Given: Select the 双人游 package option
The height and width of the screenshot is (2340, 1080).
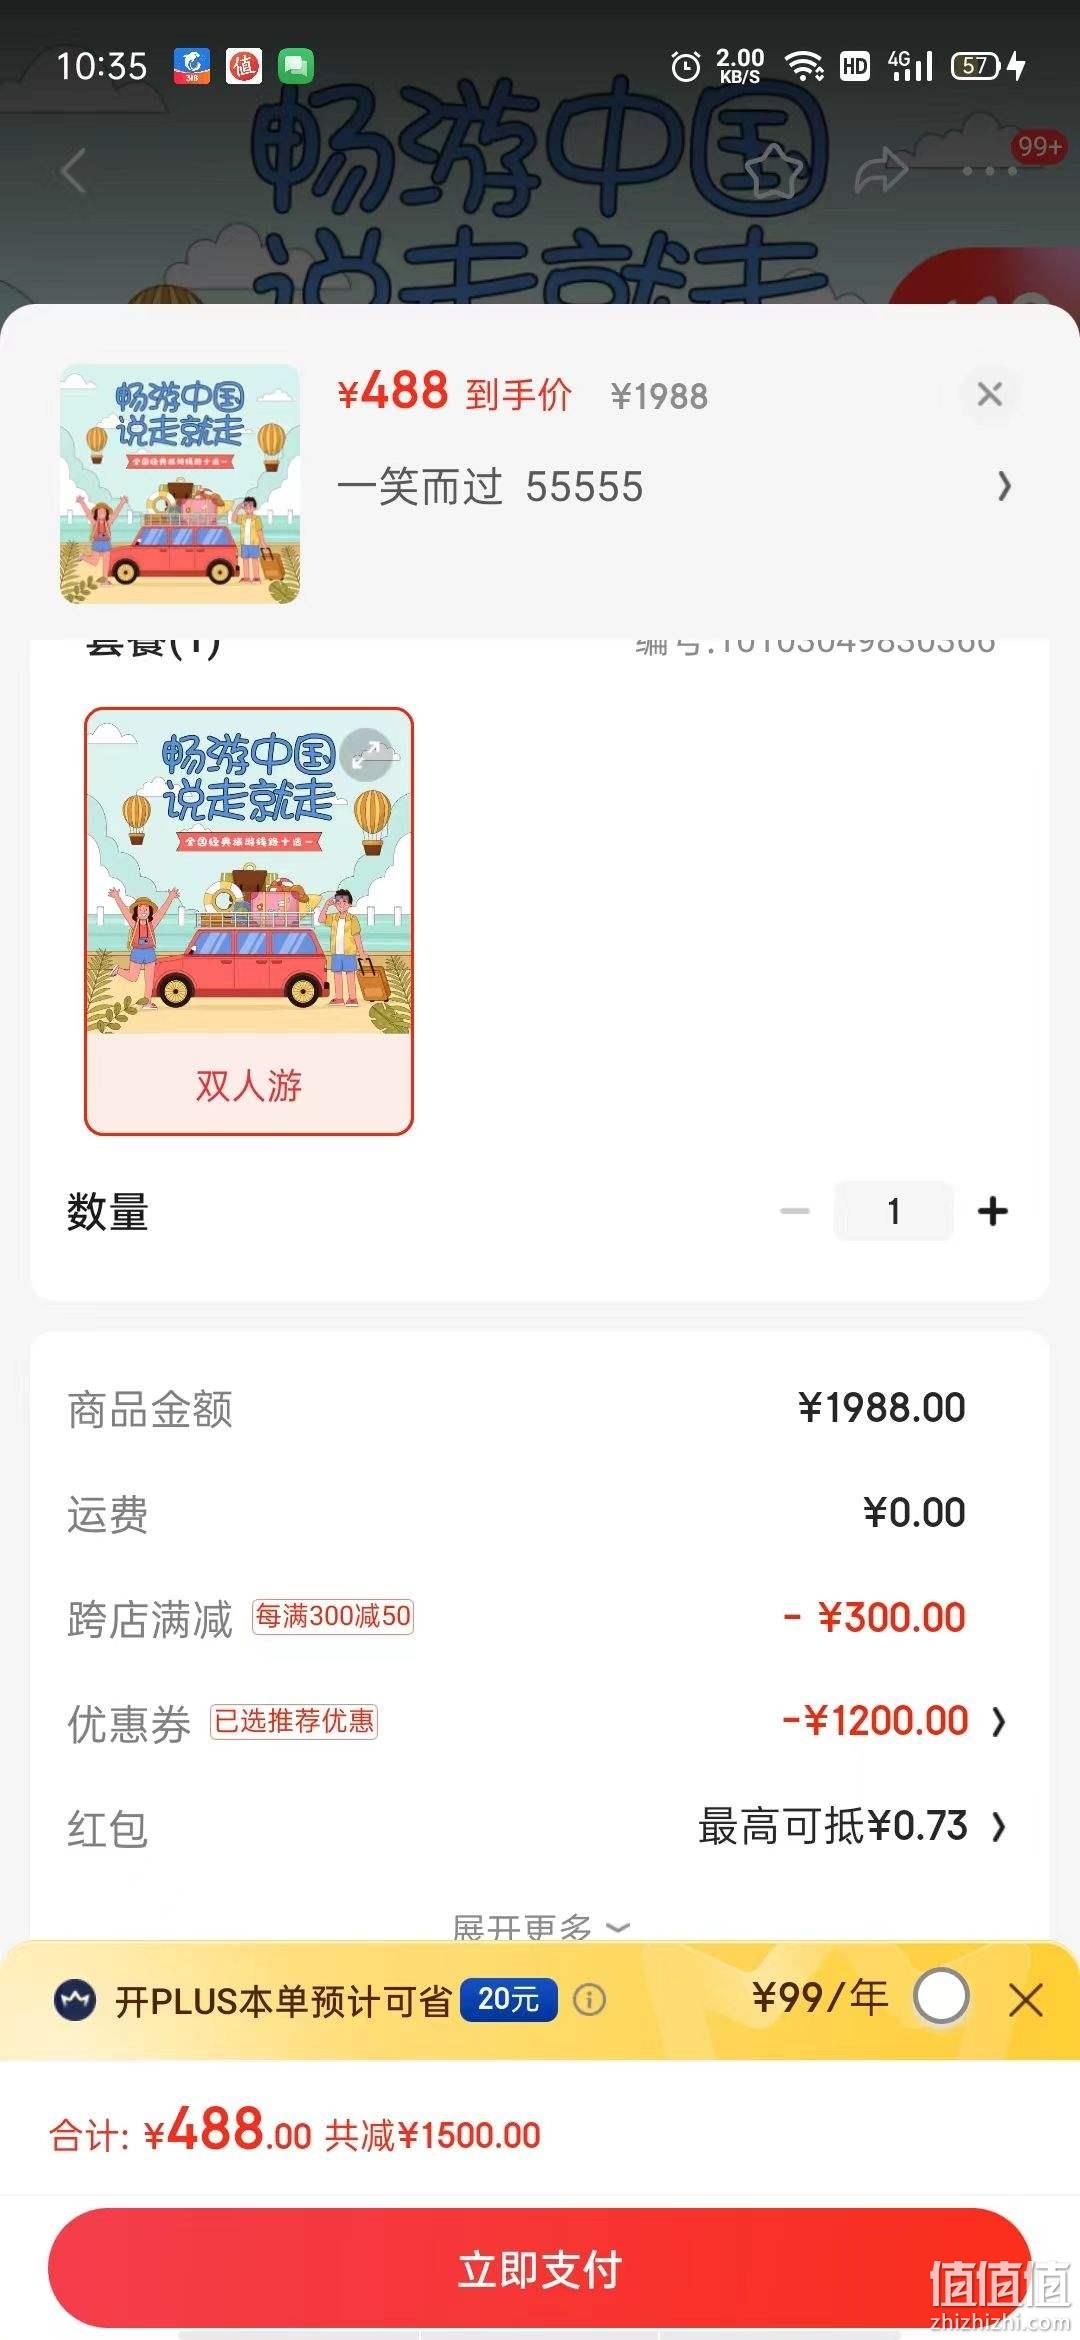Looking at the screenshot, I should (x=249, y=921).
